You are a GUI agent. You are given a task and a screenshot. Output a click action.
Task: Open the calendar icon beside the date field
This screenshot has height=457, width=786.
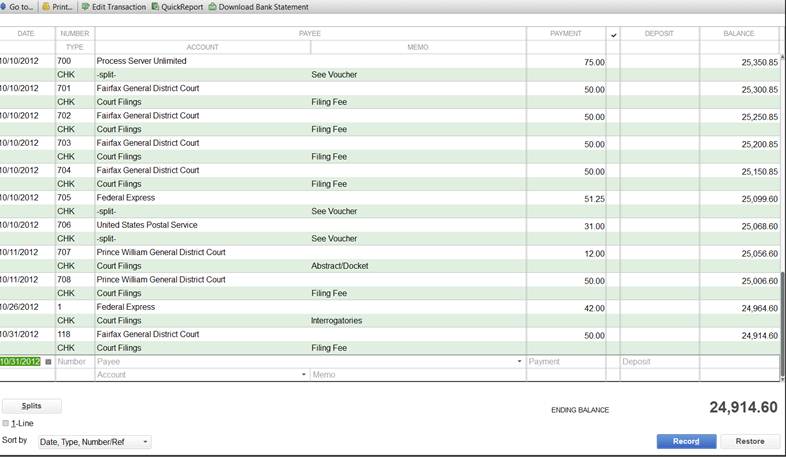tap(48, 362)
